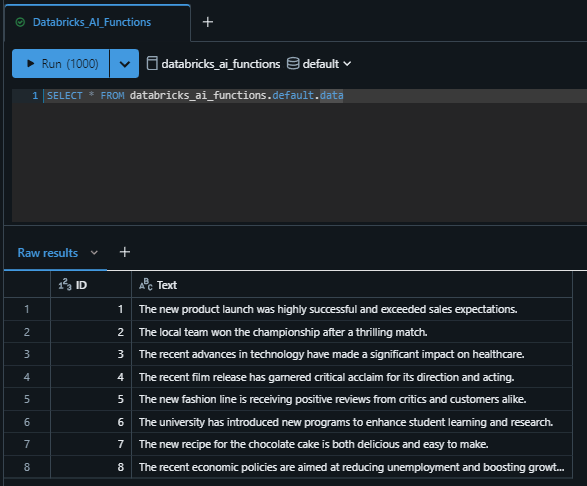
Task: Select cell 'The new product launch was highly successful...'
Action: tap(352, 309)
